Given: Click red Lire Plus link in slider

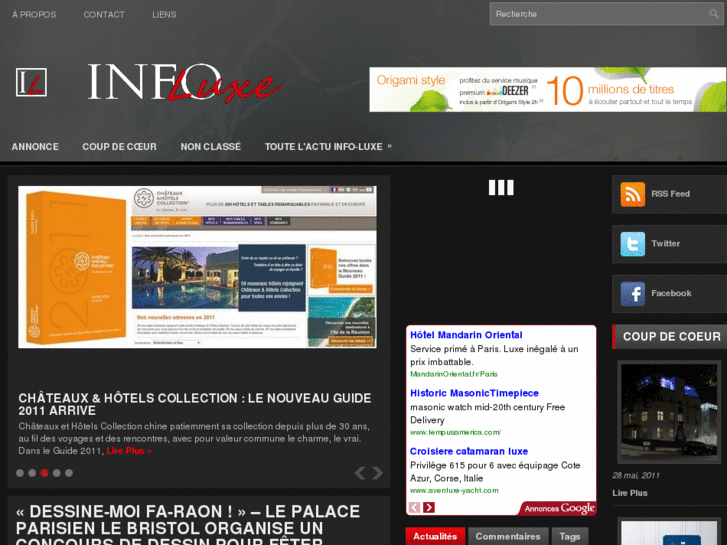Looking at the screenshot, I should coord(129,451).
